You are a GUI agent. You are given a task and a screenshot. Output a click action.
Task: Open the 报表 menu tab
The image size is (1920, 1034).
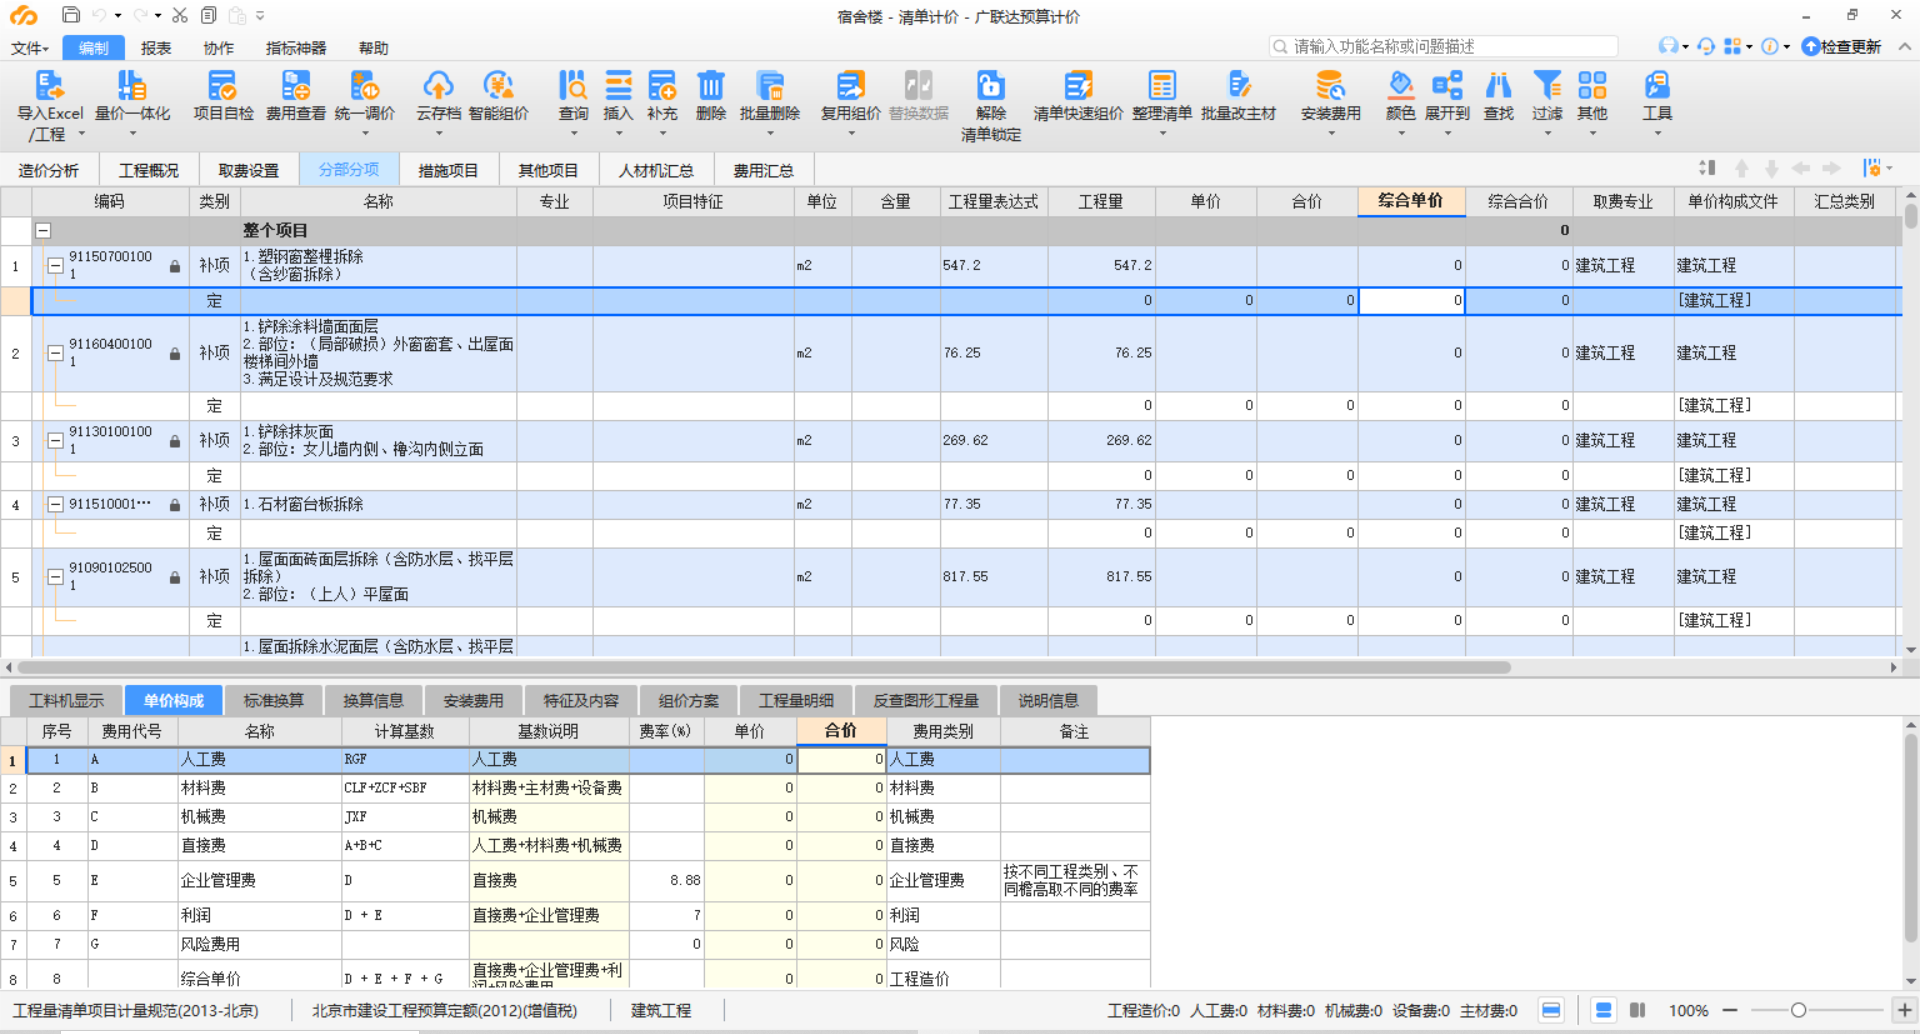(156, 48)
